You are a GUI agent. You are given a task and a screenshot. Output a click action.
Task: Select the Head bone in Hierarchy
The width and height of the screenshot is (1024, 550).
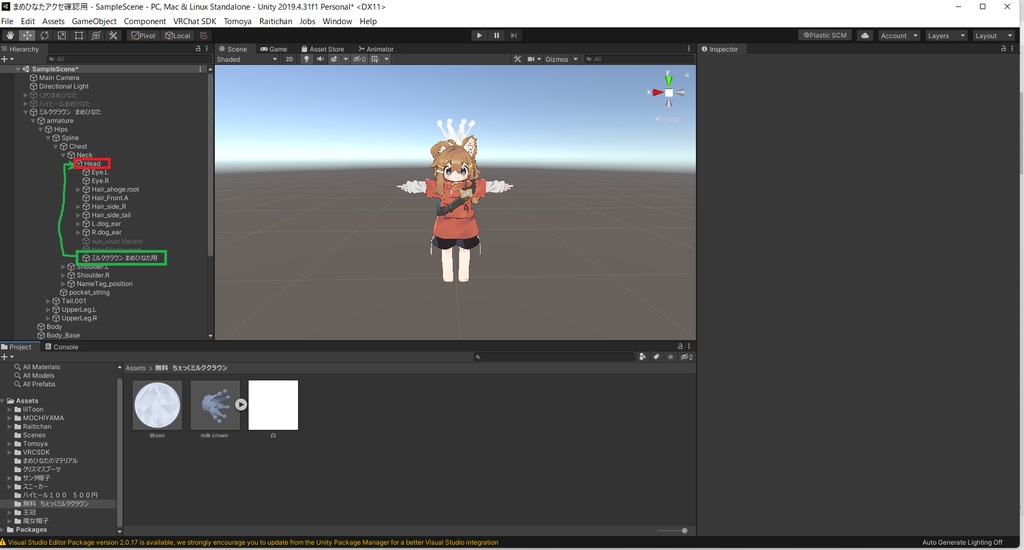pos(92,163)
